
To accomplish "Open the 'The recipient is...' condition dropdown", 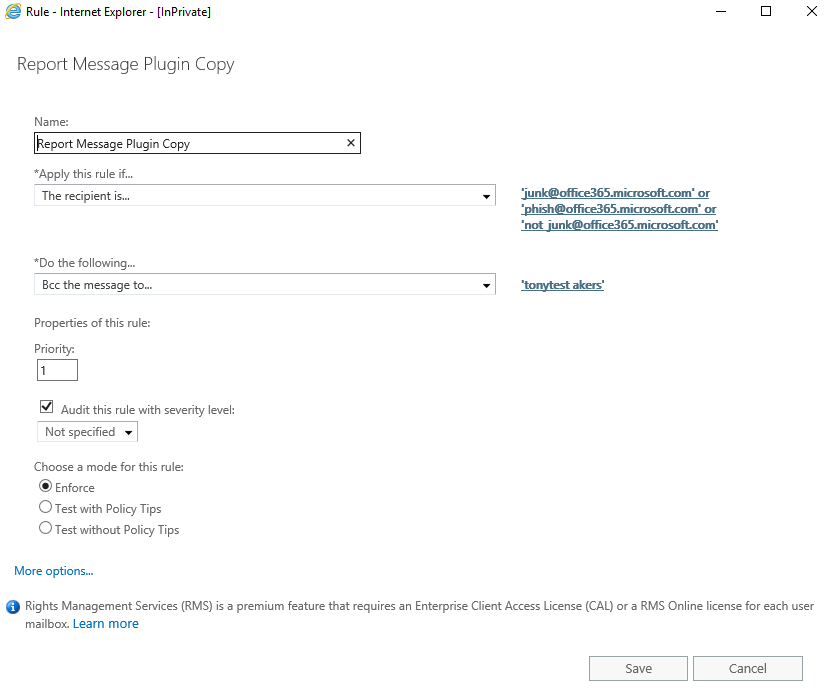I will click(265, 196).
